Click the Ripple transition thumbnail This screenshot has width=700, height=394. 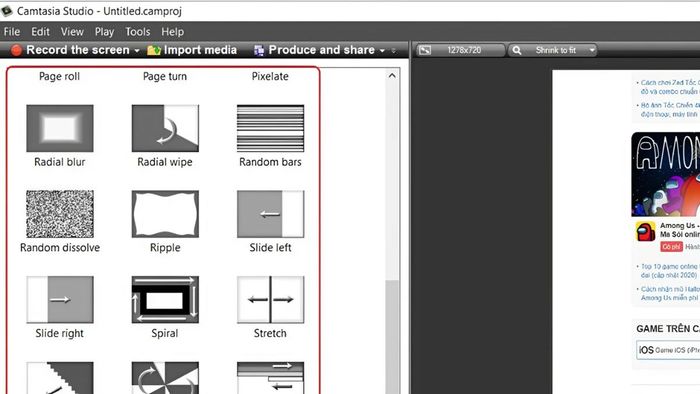tap(165, 214)
